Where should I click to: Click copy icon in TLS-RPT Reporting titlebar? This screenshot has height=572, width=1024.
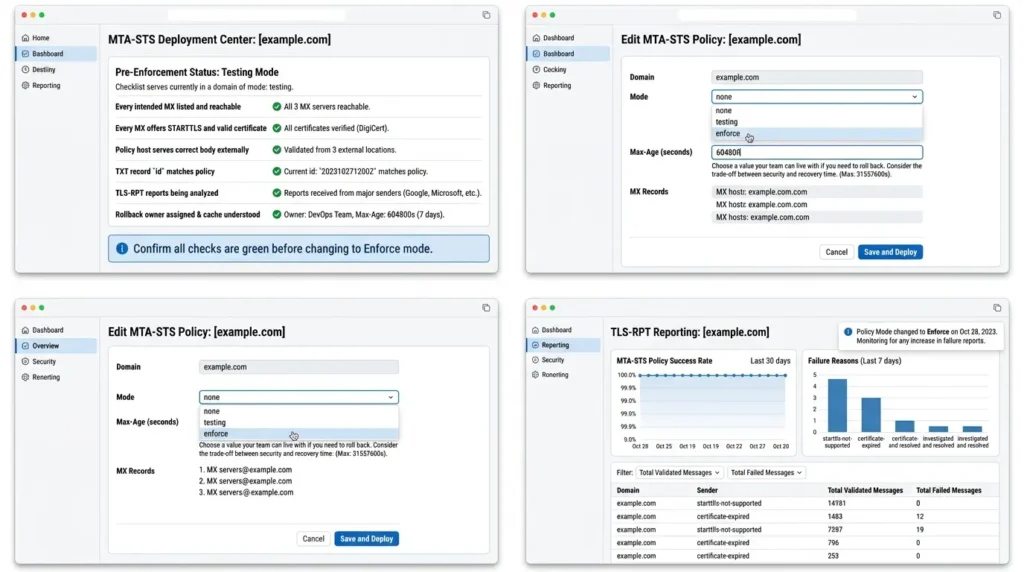(997, 308)
